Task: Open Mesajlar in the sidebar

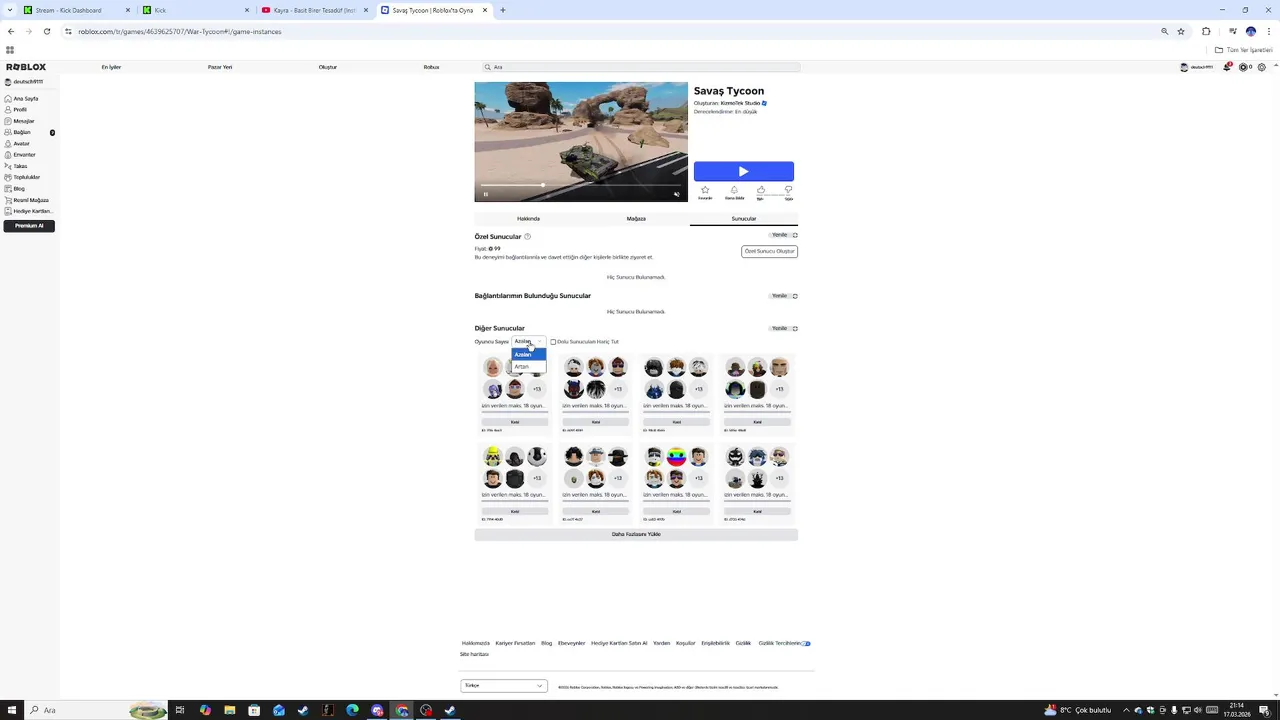Action: click(20, 121)
